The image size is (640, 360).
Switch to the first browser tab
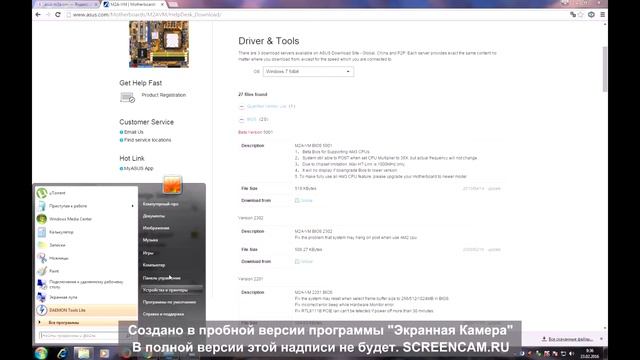(x=66, y=4)
